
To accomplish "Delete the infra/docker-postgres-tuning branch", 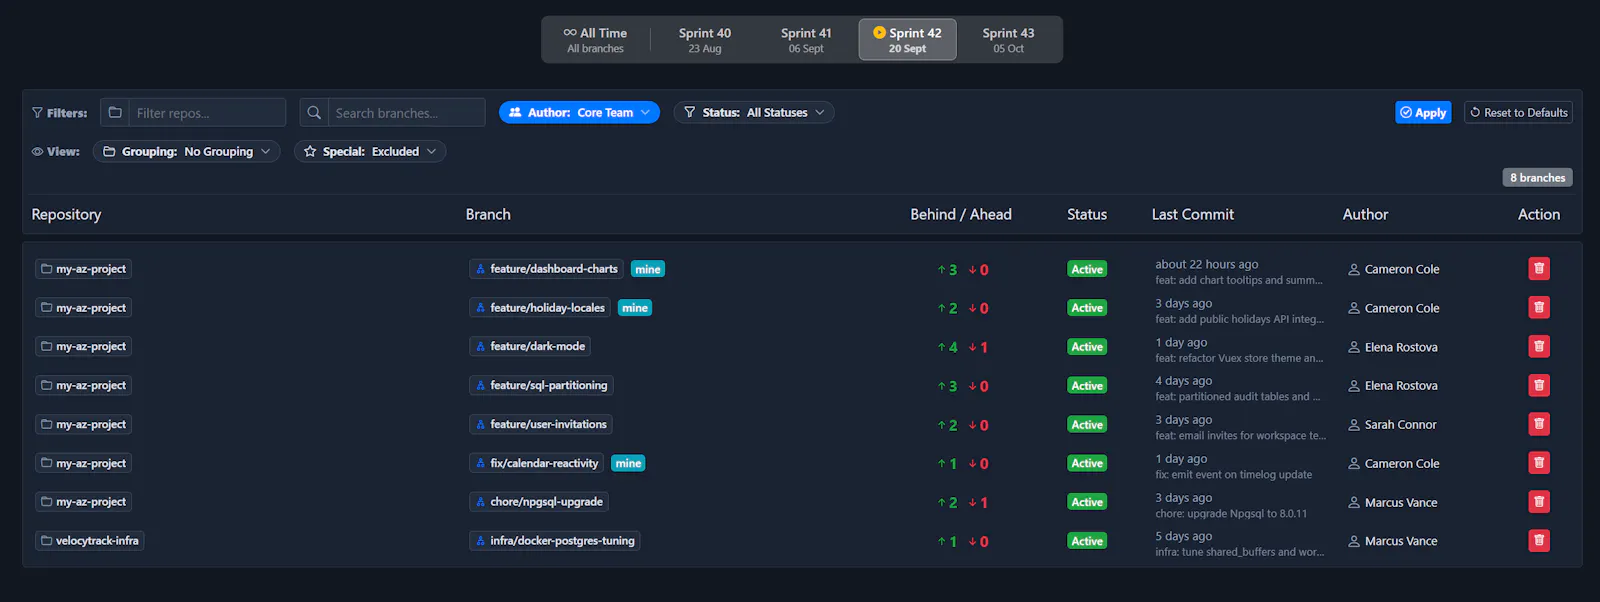I will click(1539, 541).
